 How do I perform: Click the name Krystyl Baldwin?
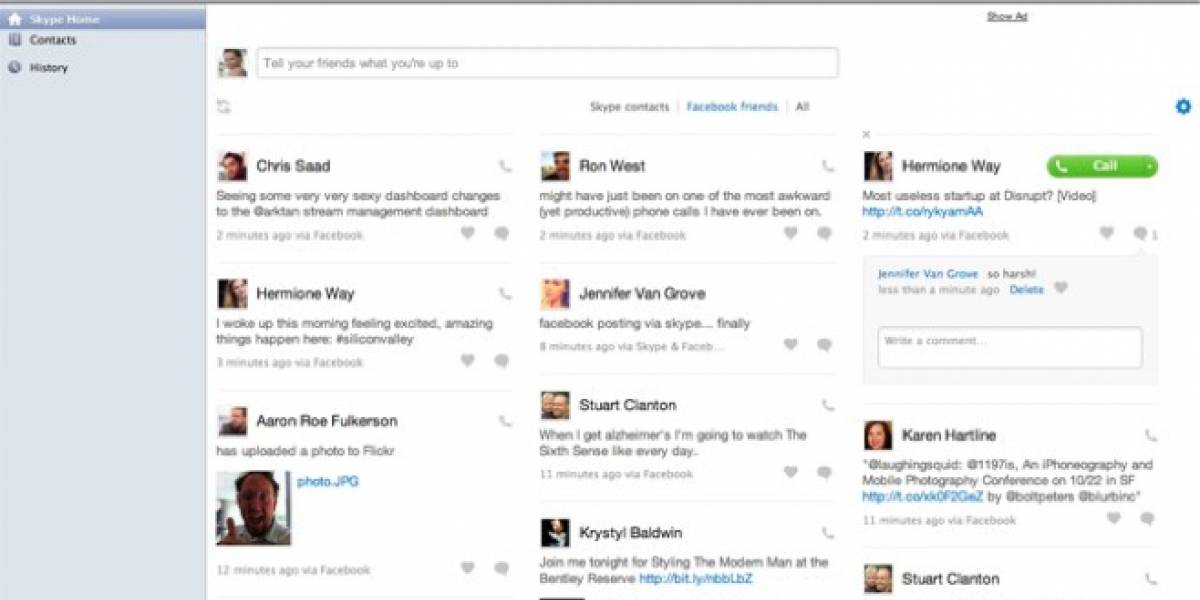630,533
